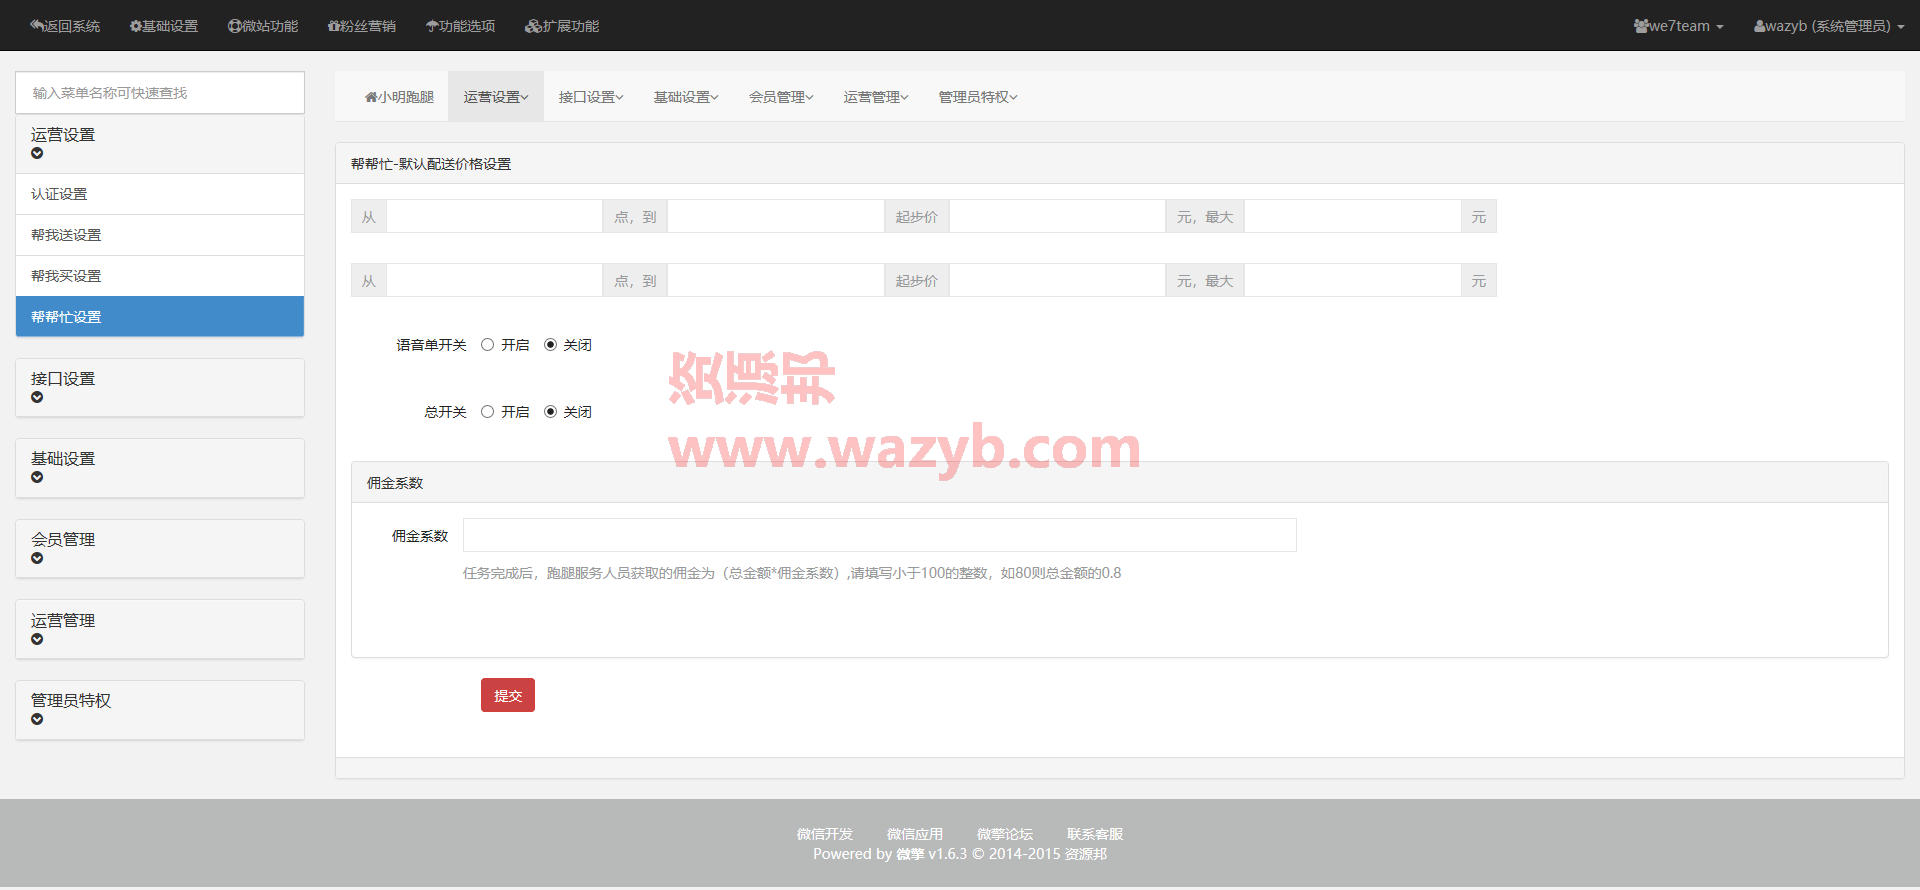Screen dimensions: 1920x890
Task: Open 粉丝营销 gift icon menu
Action: (x=334, y=26)
